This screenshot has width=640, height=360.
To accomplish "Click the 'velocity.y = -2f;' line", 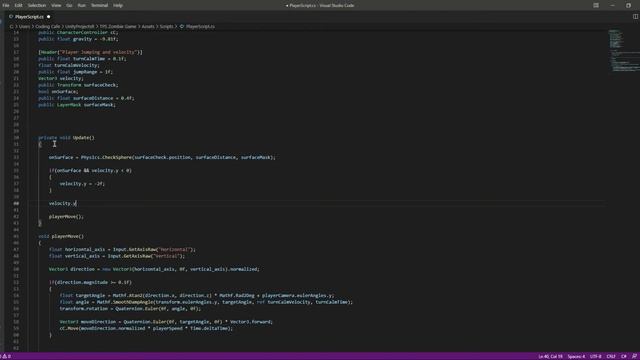I will [x=82, y=184].
